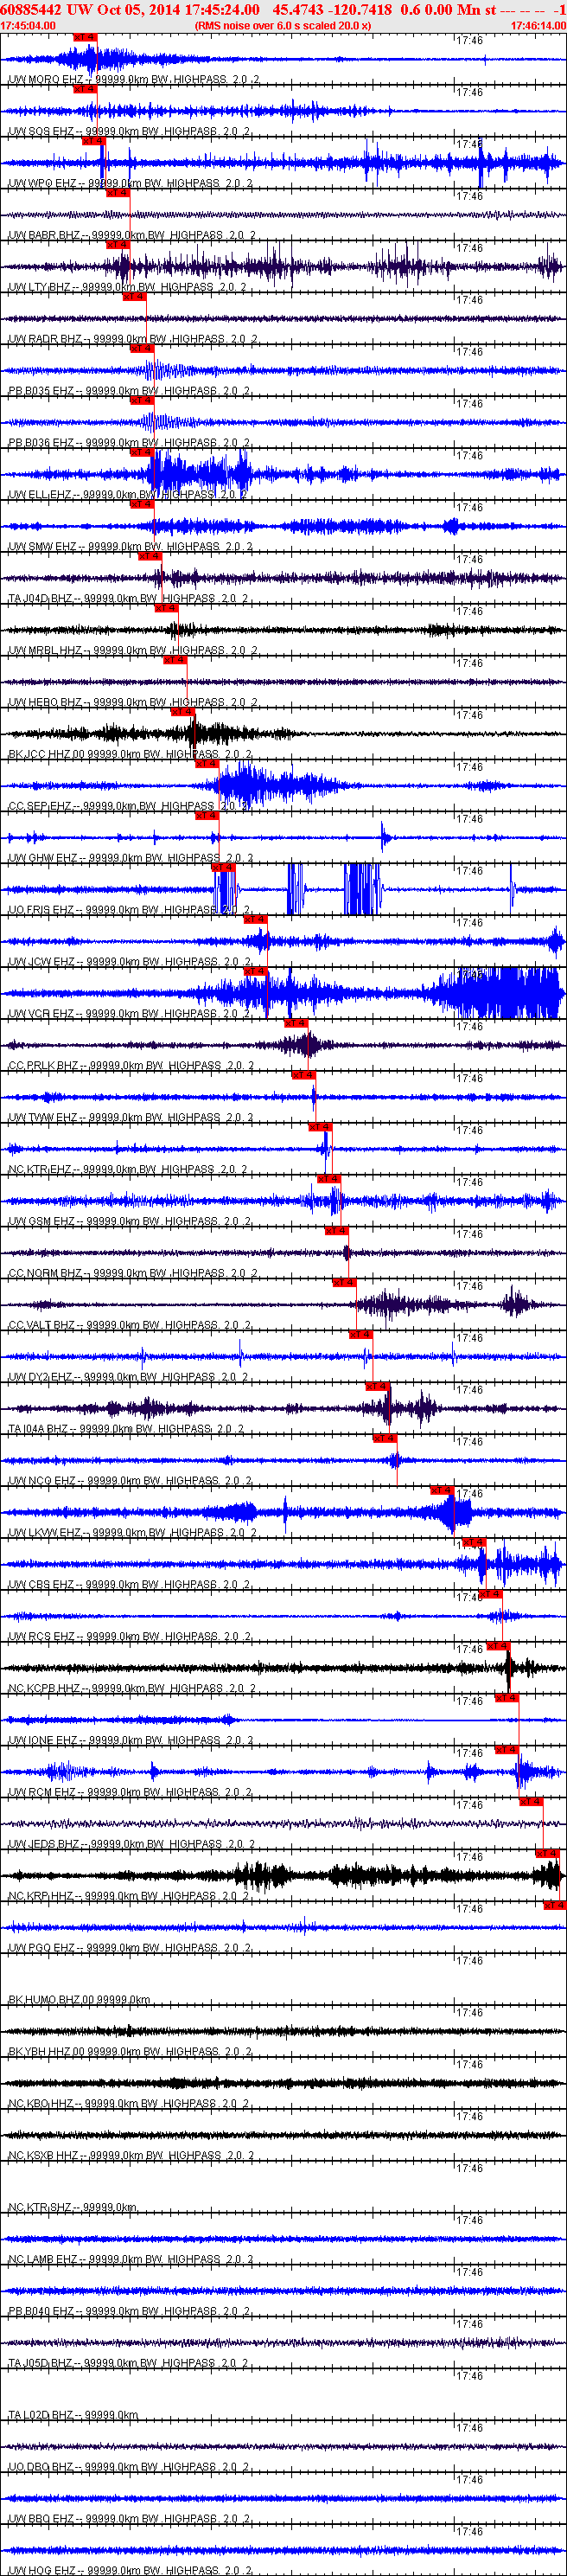Click the RMS noise scaling note

[x=283, y=25]
